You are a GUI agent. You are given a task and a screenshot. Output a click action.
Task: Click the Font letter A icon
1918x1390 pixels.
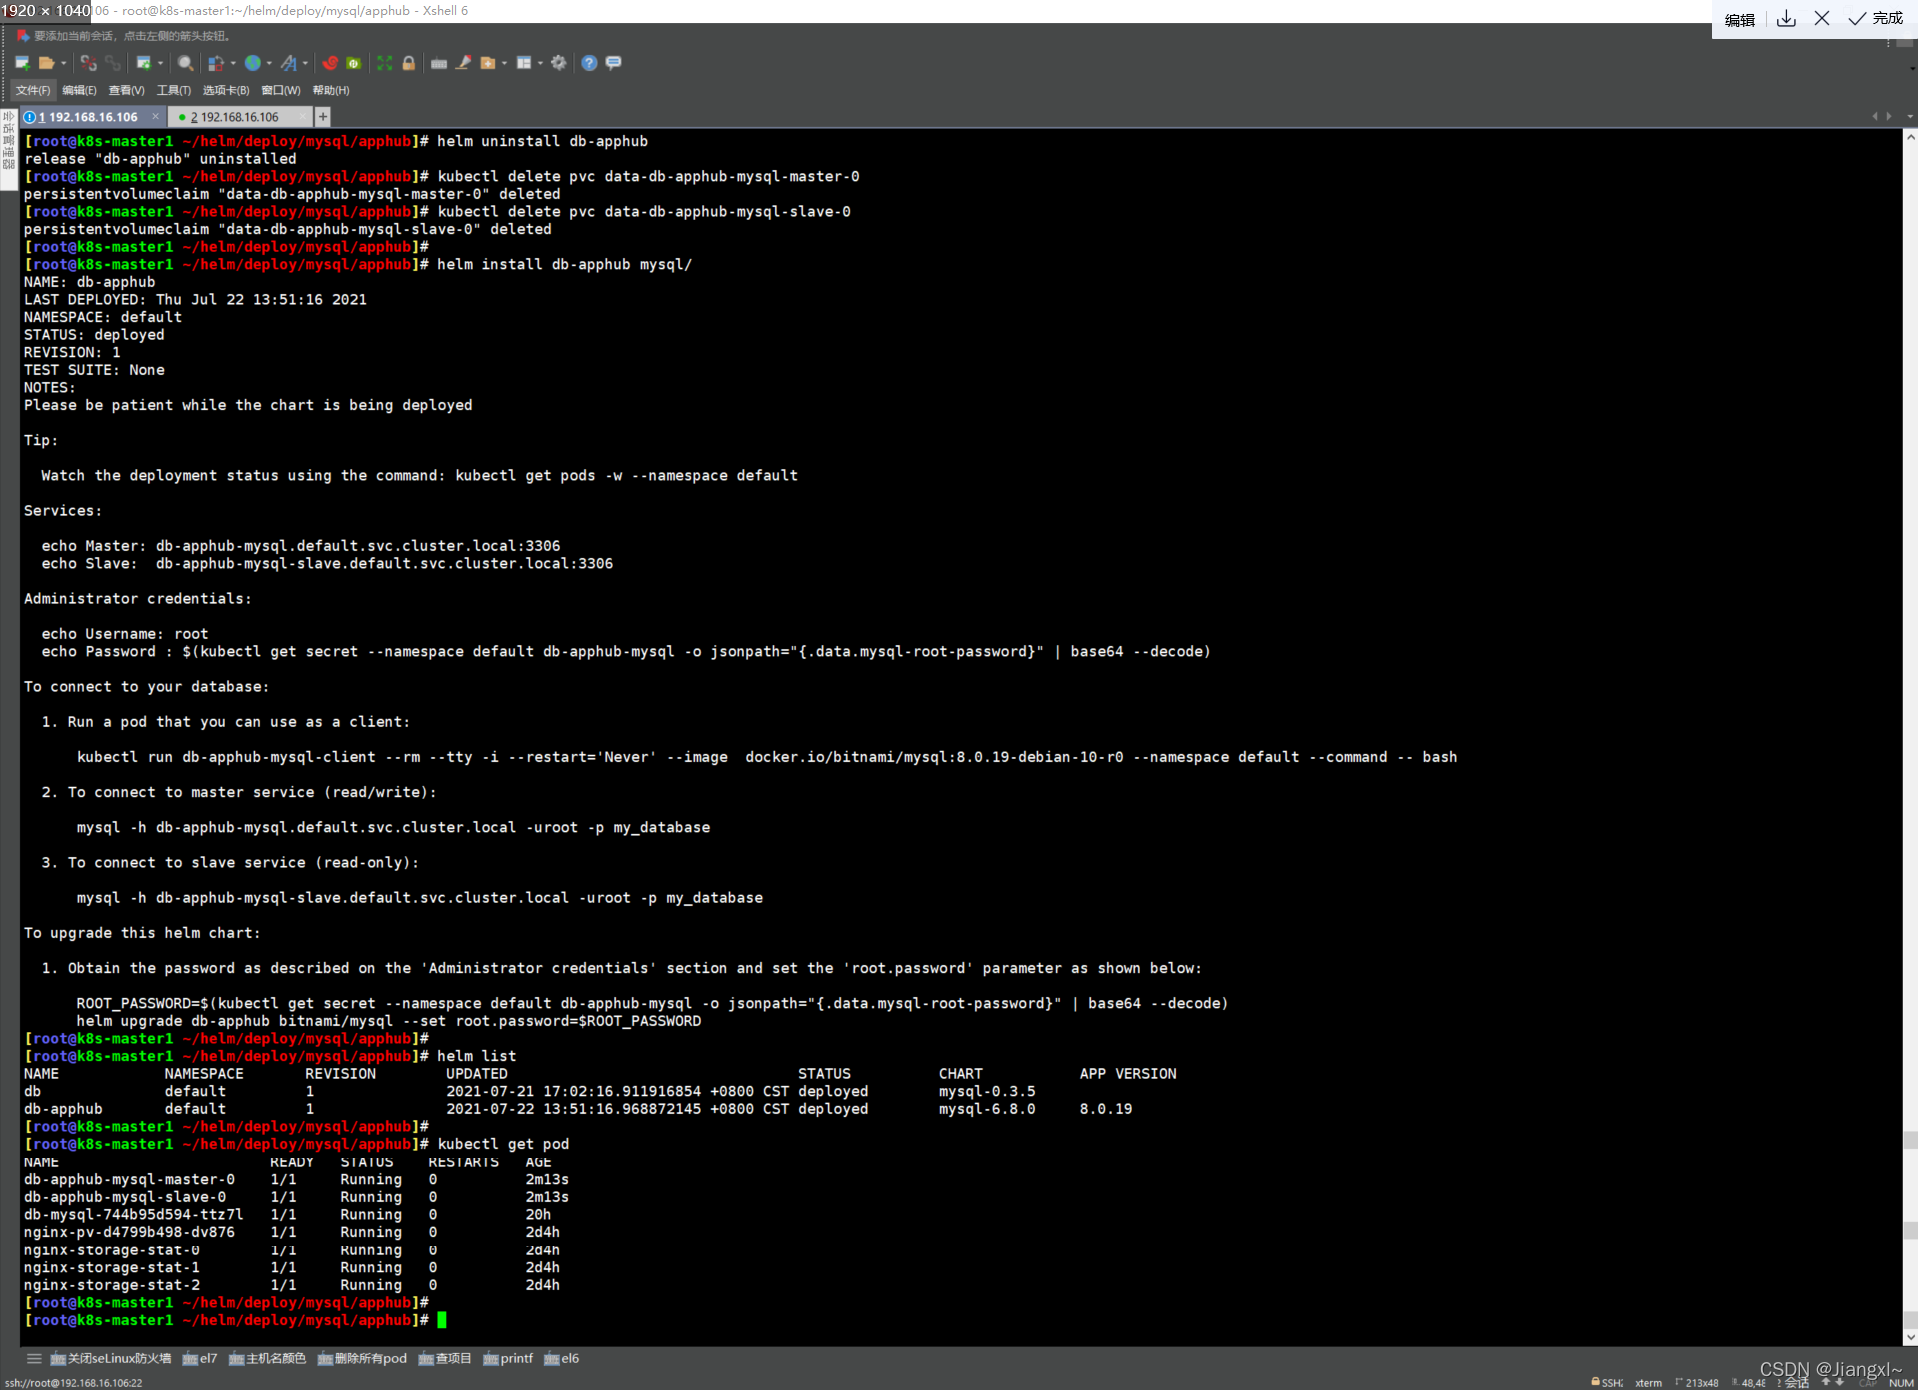click(289, 63)
